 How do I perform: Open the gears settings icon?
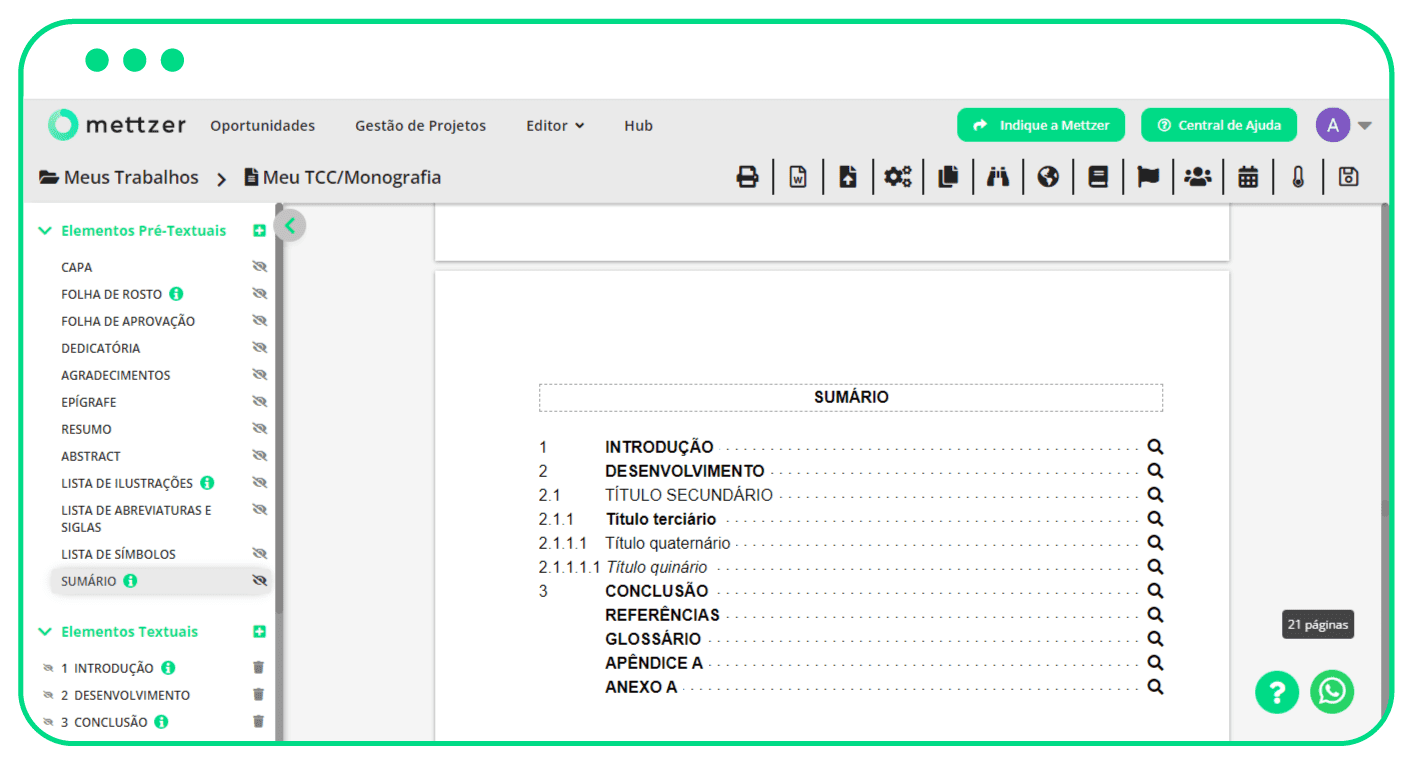coord(897,177)
